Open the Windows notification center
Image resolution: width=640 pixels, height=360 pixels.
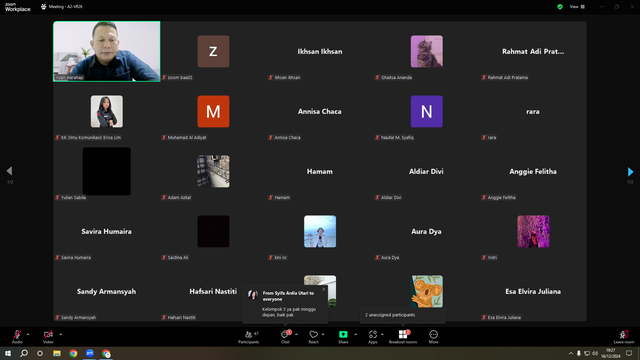pyautogui.click(x=629, y=353)
